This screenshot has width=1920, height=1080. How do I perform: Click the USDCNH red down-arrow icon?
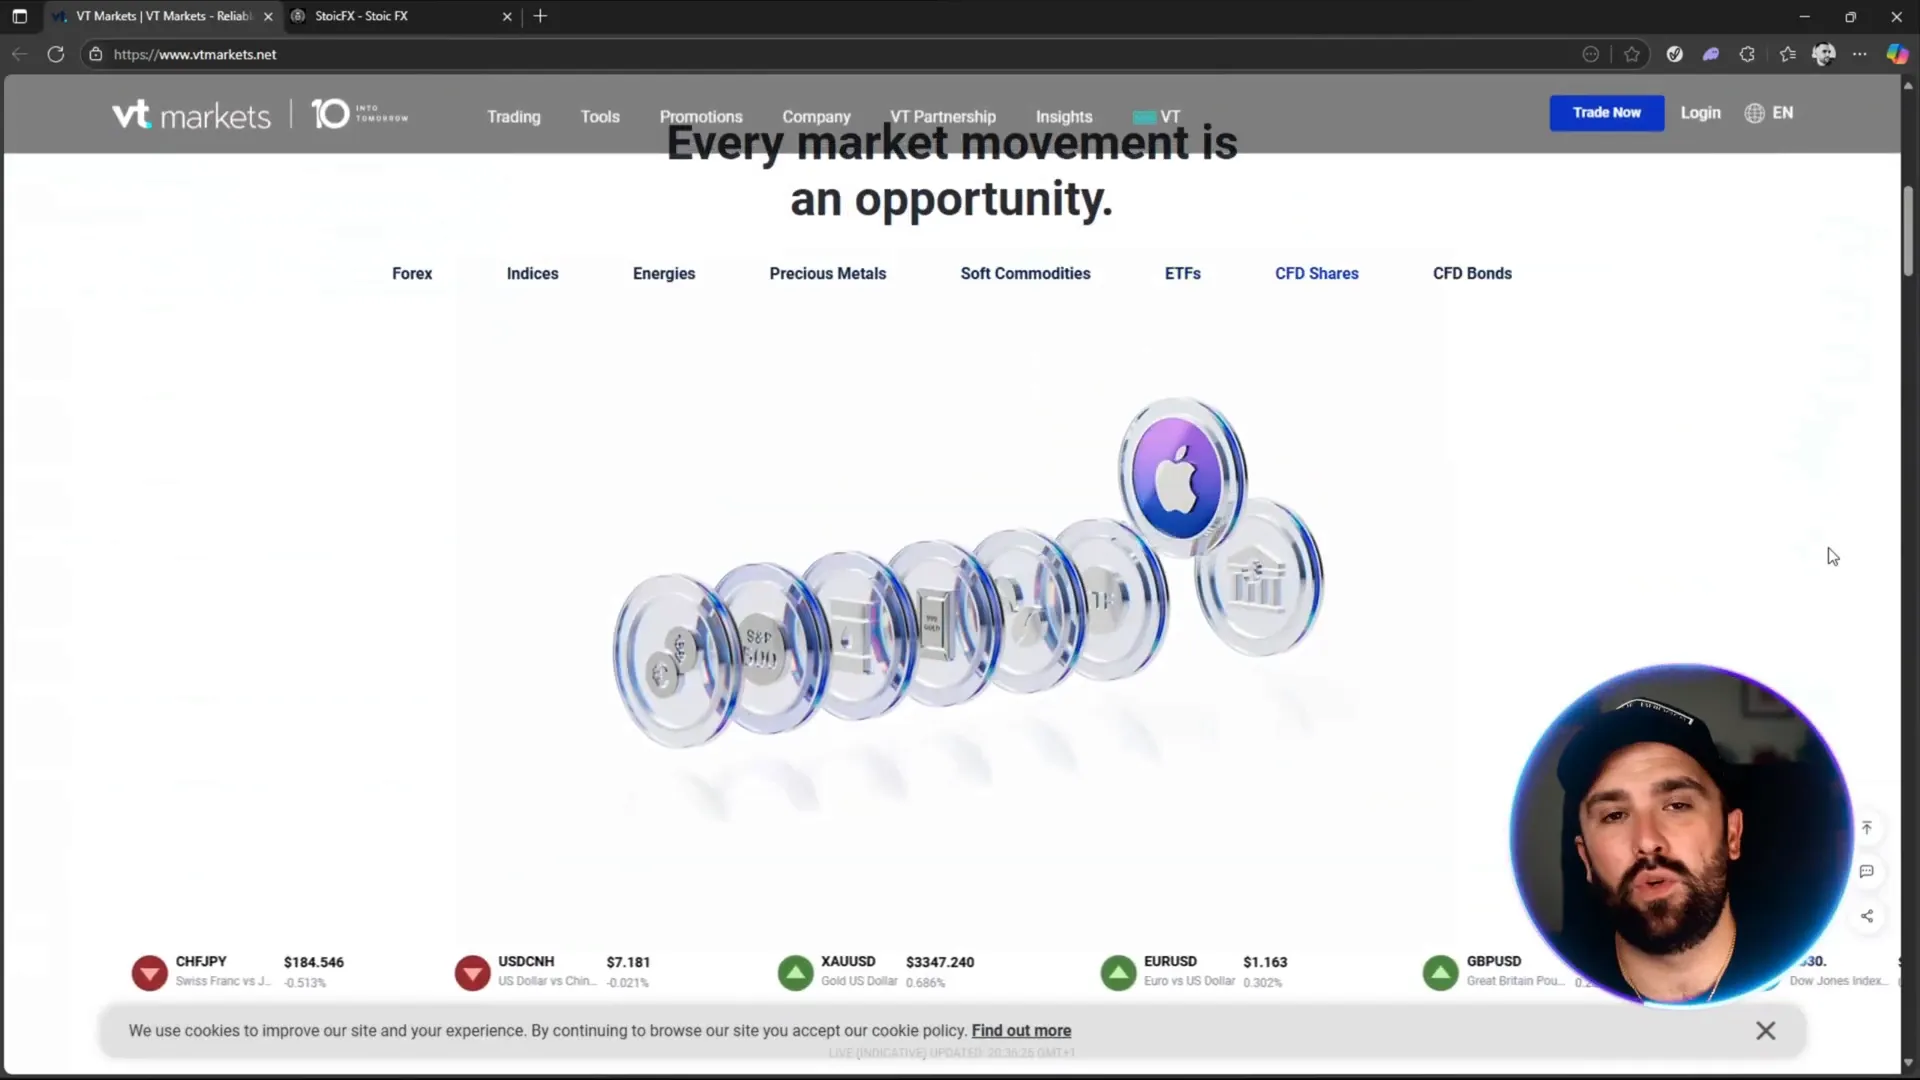coord(473,972)
